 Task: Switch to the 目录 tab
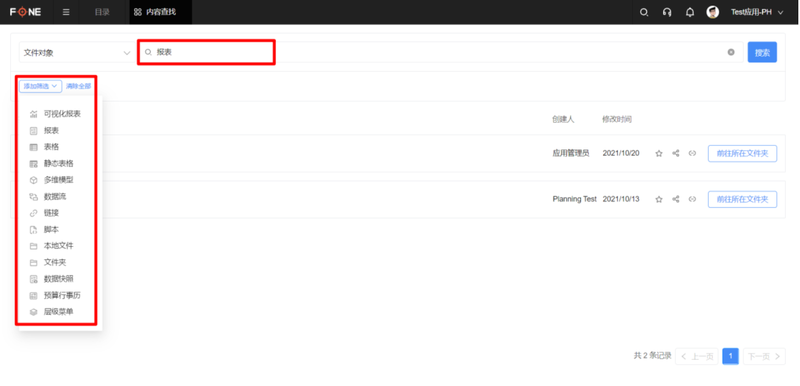click(102, 12)
